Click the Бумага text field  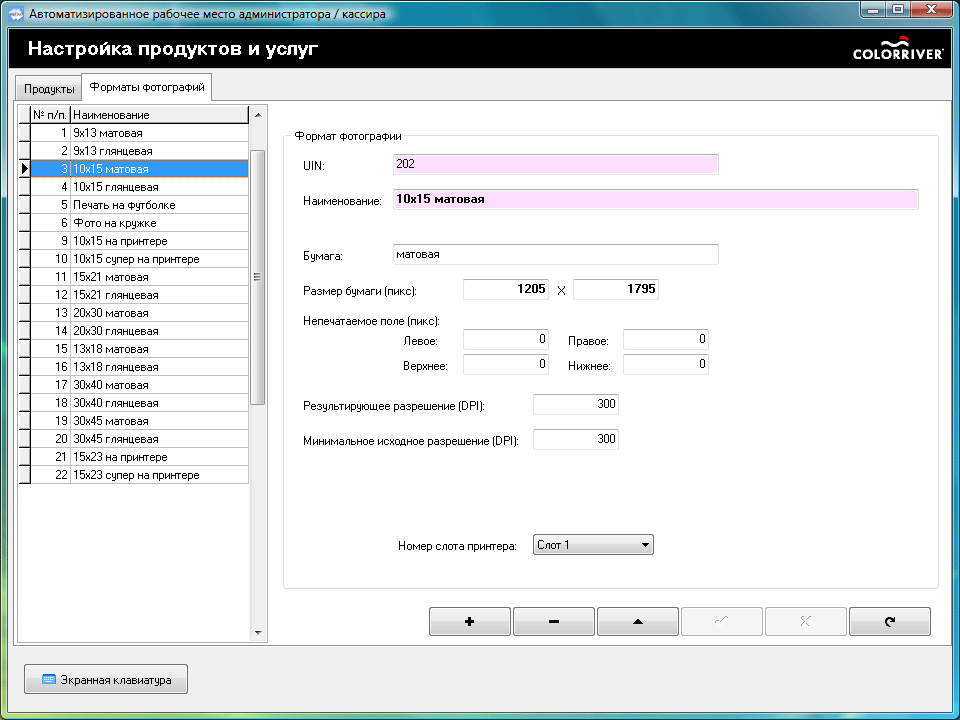tap(555, 255)
